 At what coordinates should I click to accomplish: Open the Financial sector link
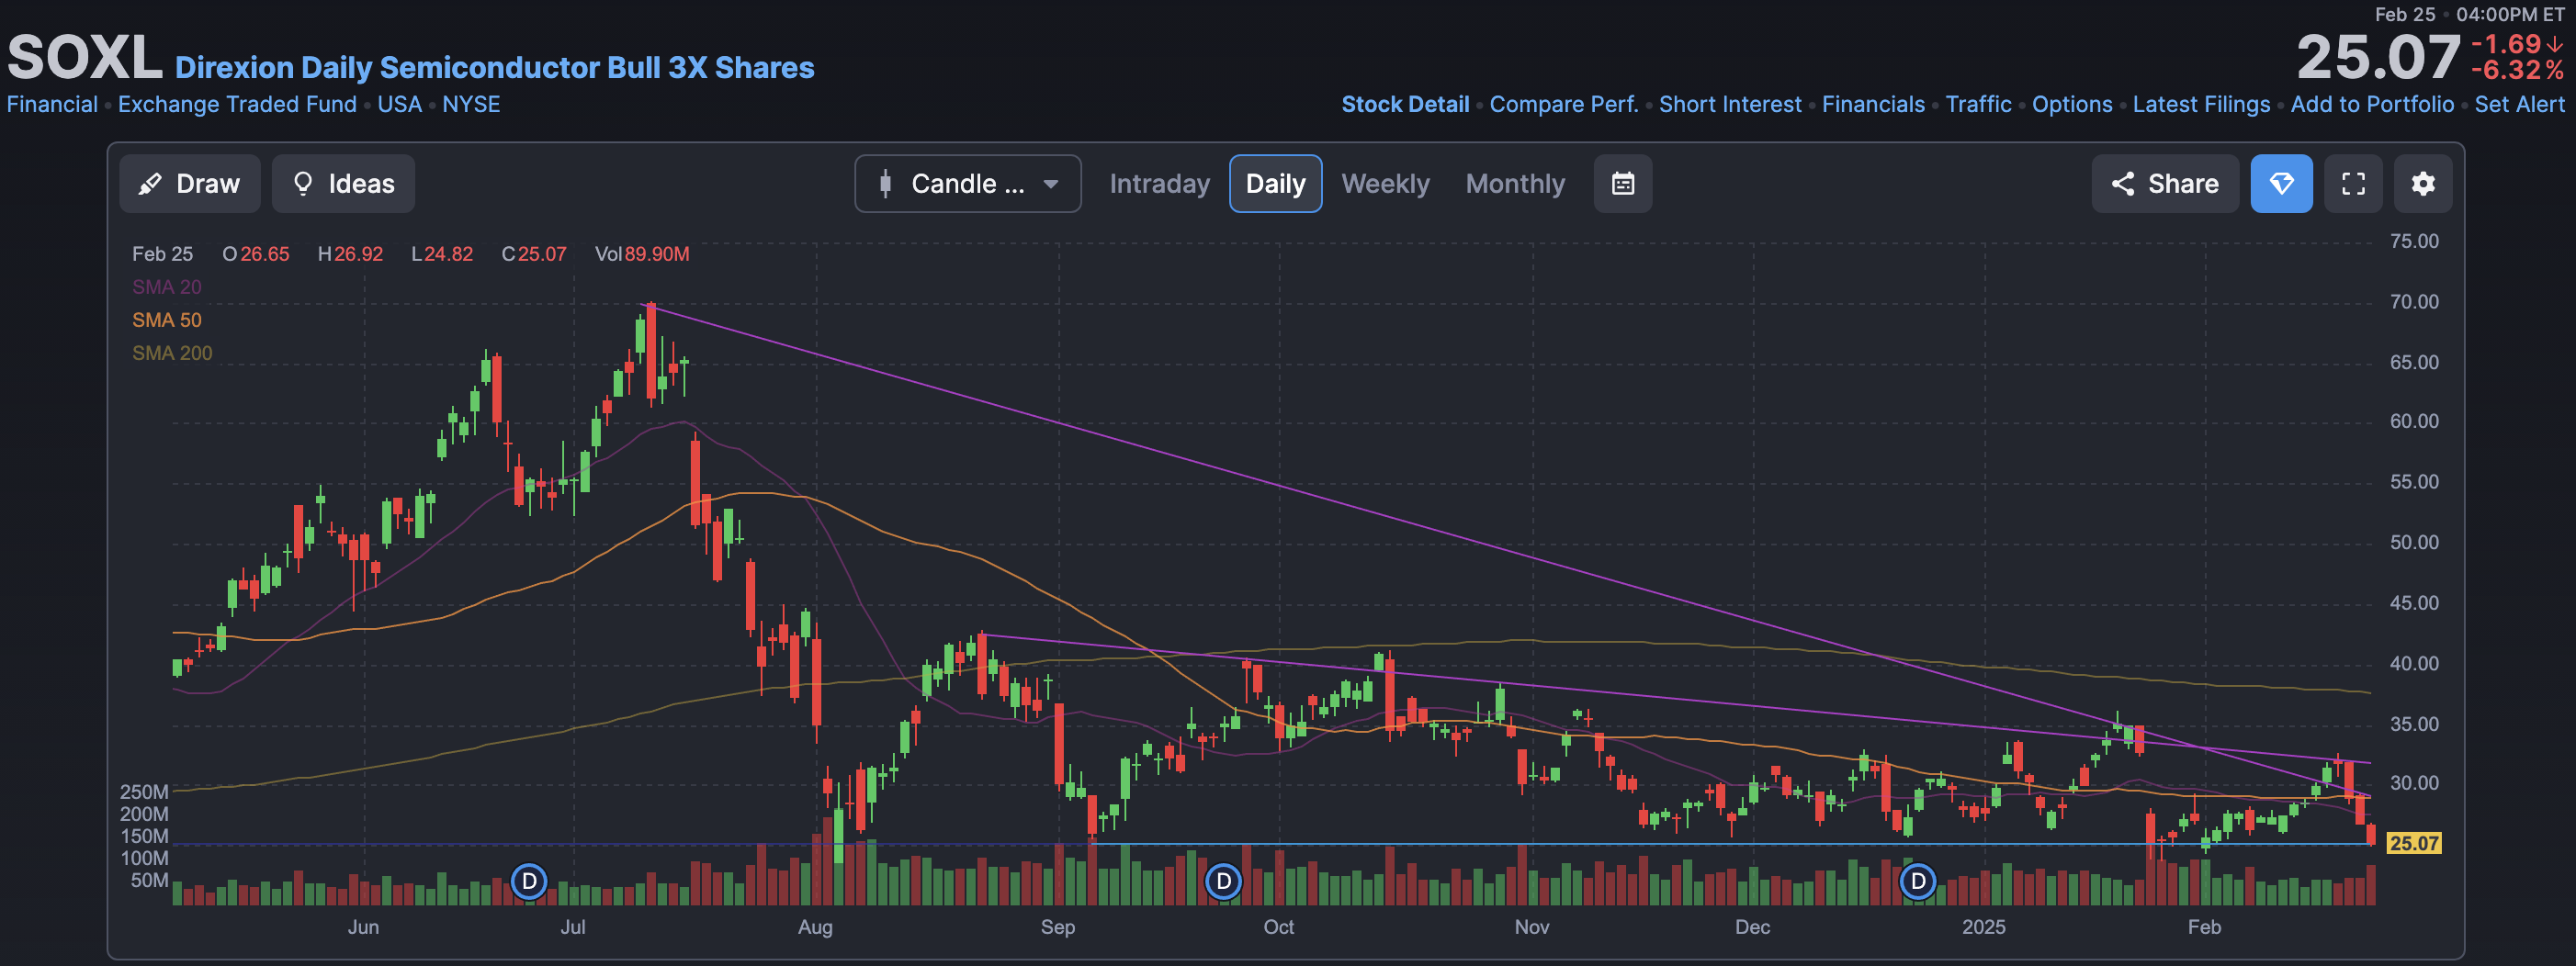coord(52,104)
